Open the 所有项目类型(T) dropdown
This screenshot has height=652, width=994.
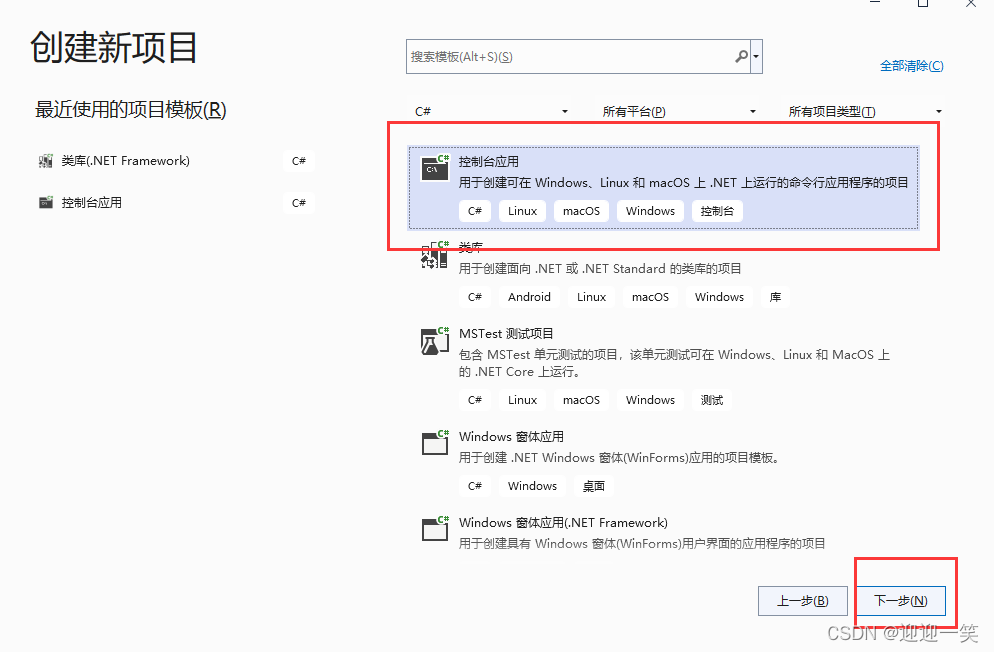[x=864, y=112]
